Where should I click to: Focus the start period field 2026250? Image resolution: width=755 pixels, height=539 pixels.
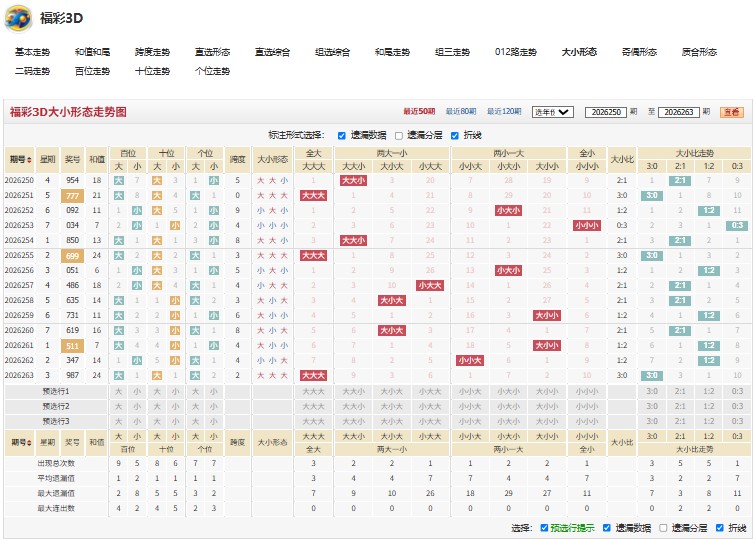click(x=606, y=112)
